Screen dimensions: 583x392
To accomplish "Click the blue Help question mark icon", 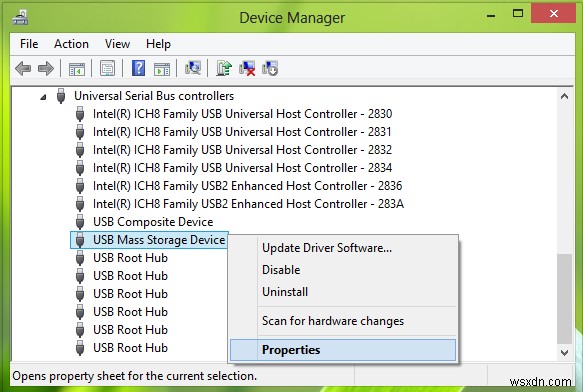I will 138,68.
